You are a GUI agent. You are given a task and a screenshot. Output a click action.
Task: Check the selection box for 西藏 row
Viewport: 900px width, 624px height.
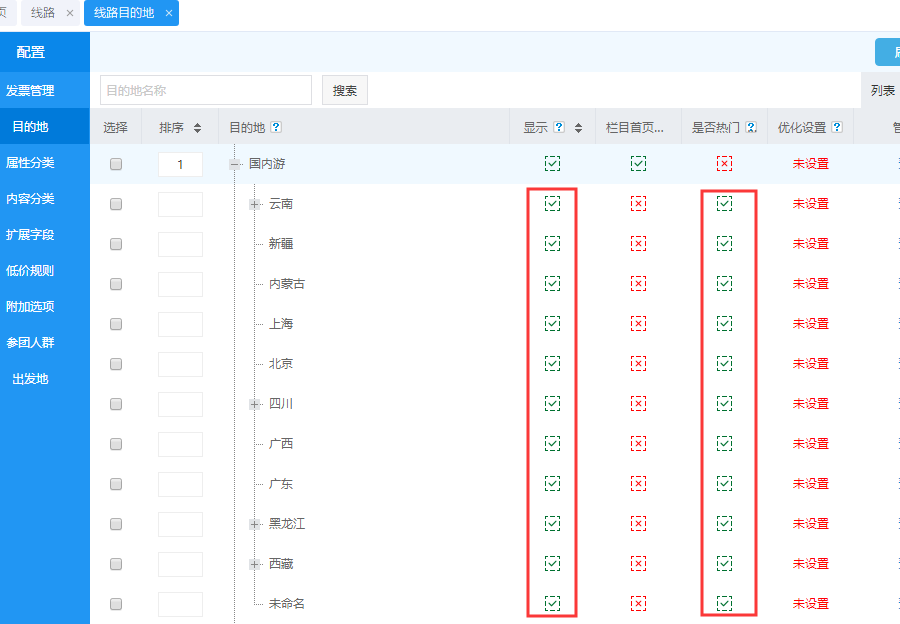(116, 564)
